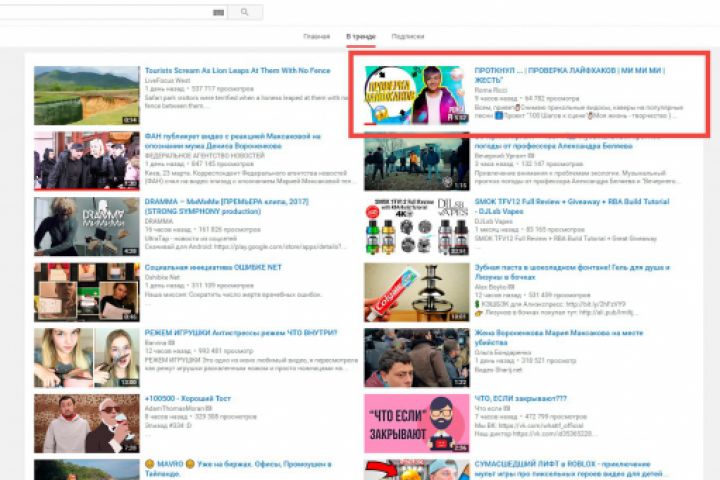The width and height of the screenshot is (720, 480).
Task: Open the Вечерний Ургант weather forecast thumbnail
Action: [x=416, y=162]
